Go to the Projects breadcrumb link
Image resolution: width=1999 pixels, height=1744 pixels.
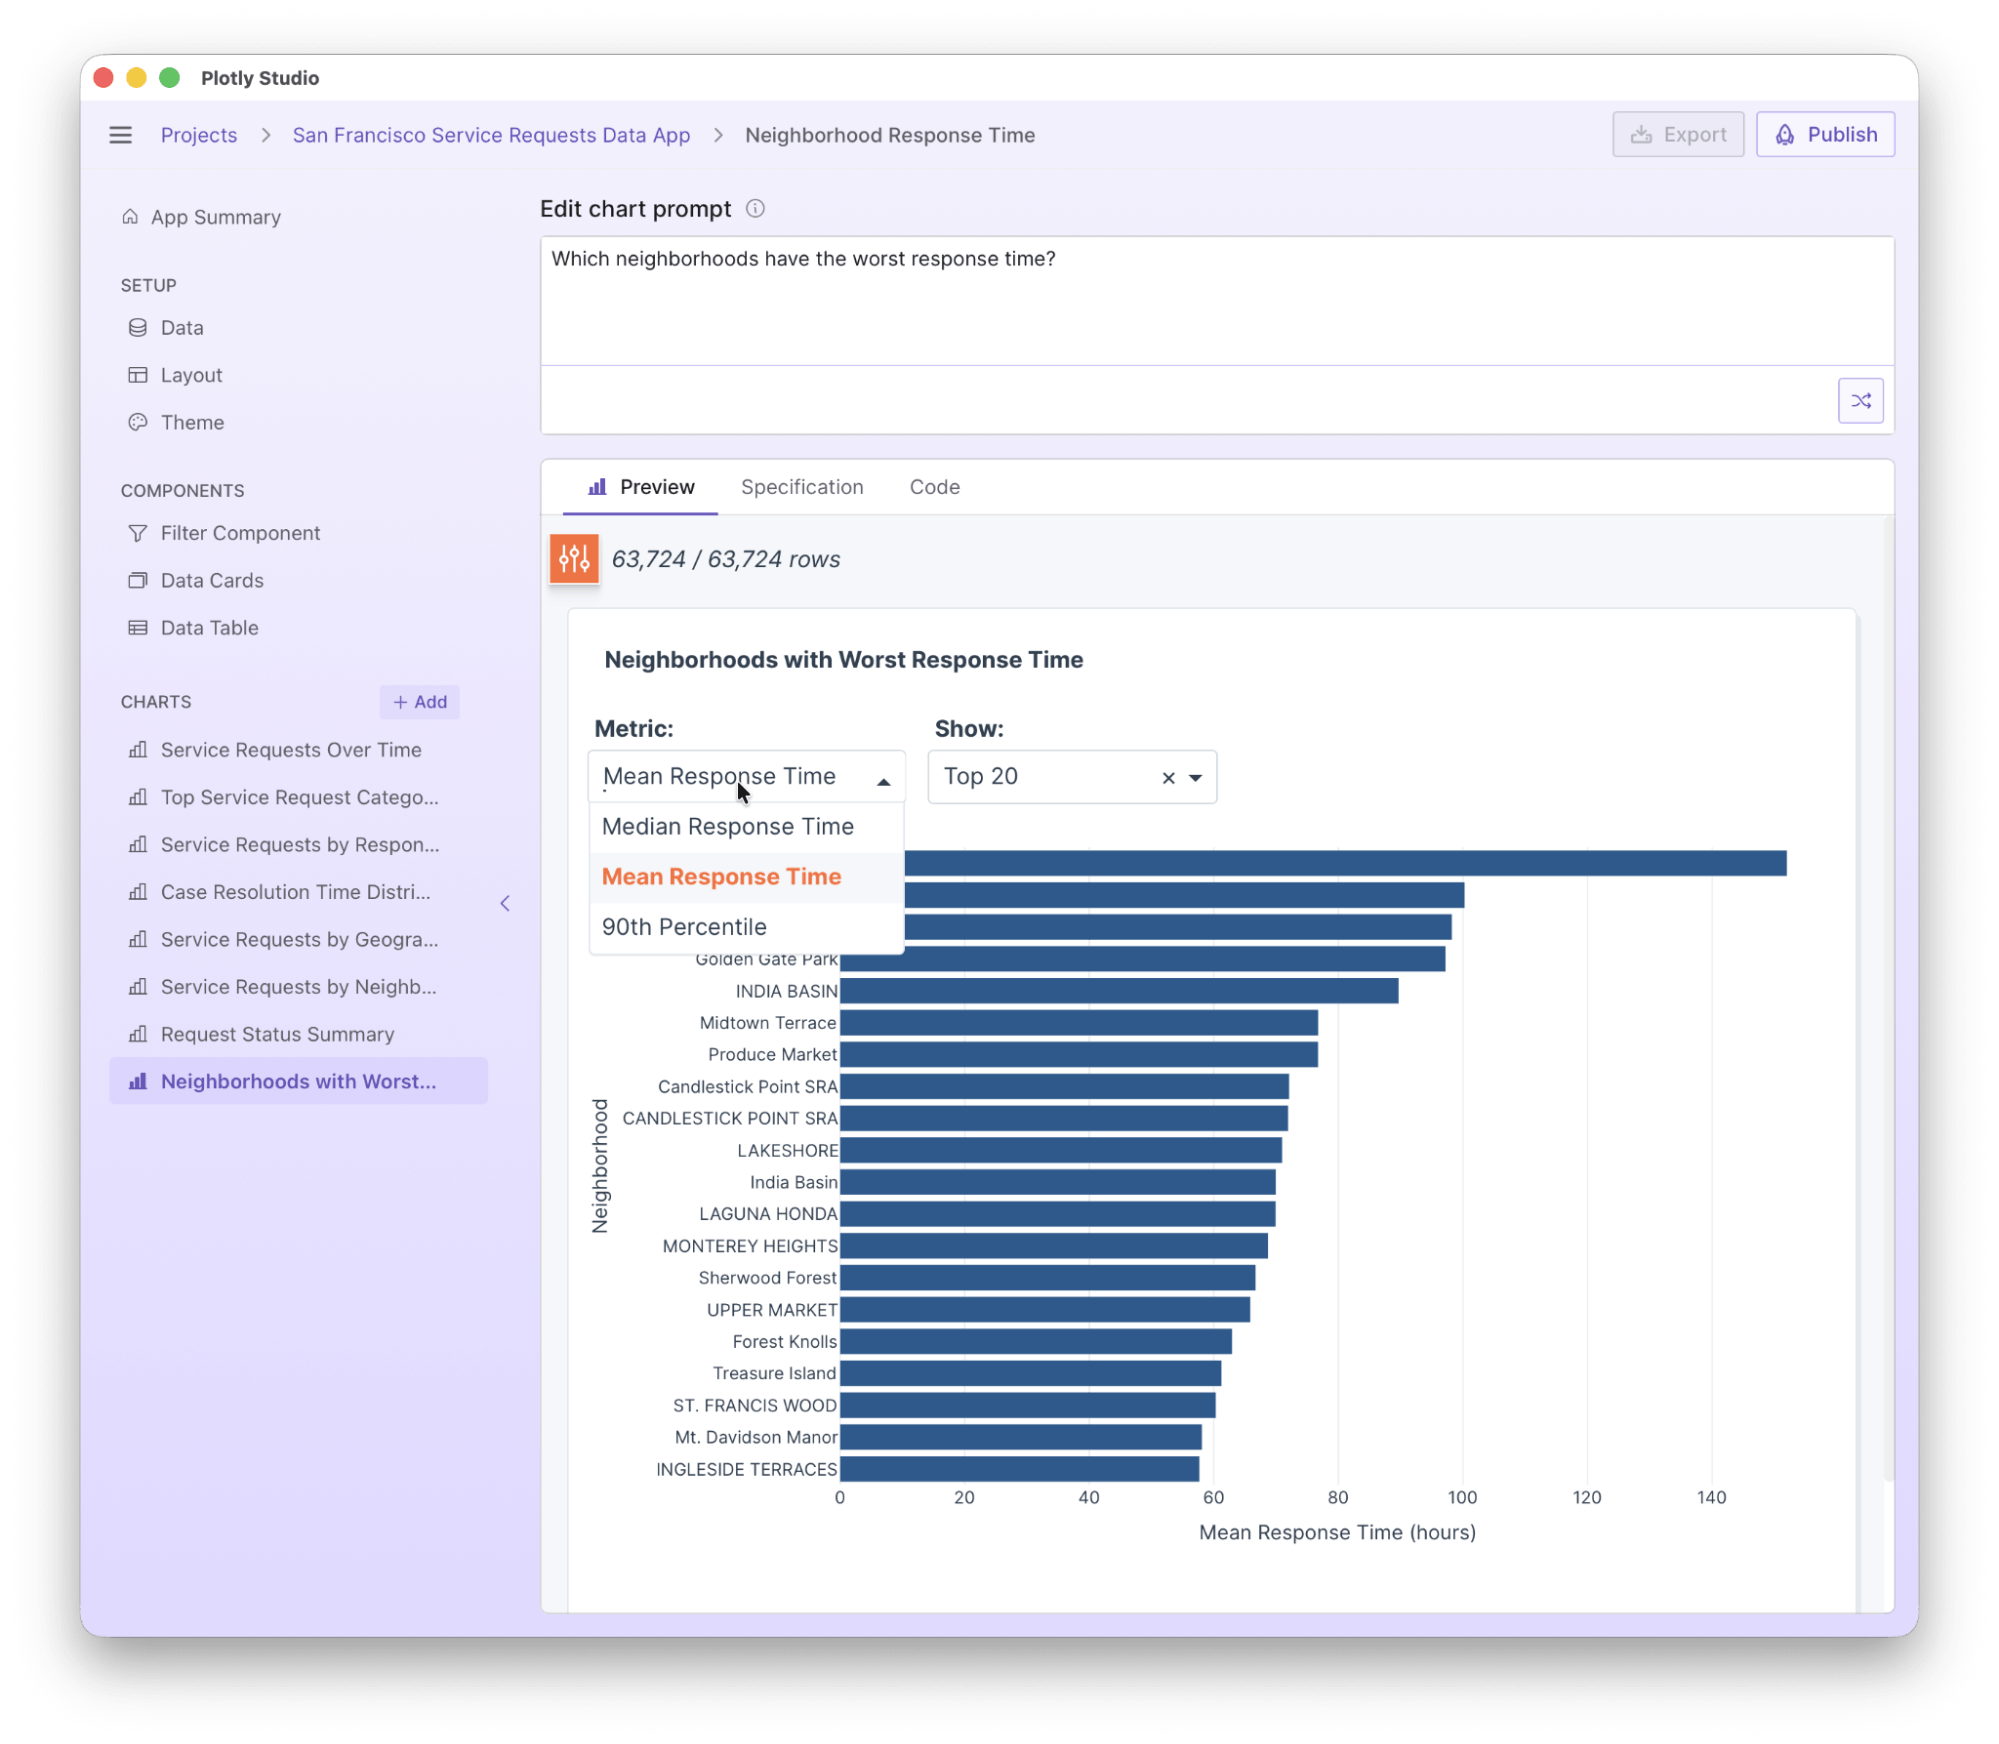point(199,135)
